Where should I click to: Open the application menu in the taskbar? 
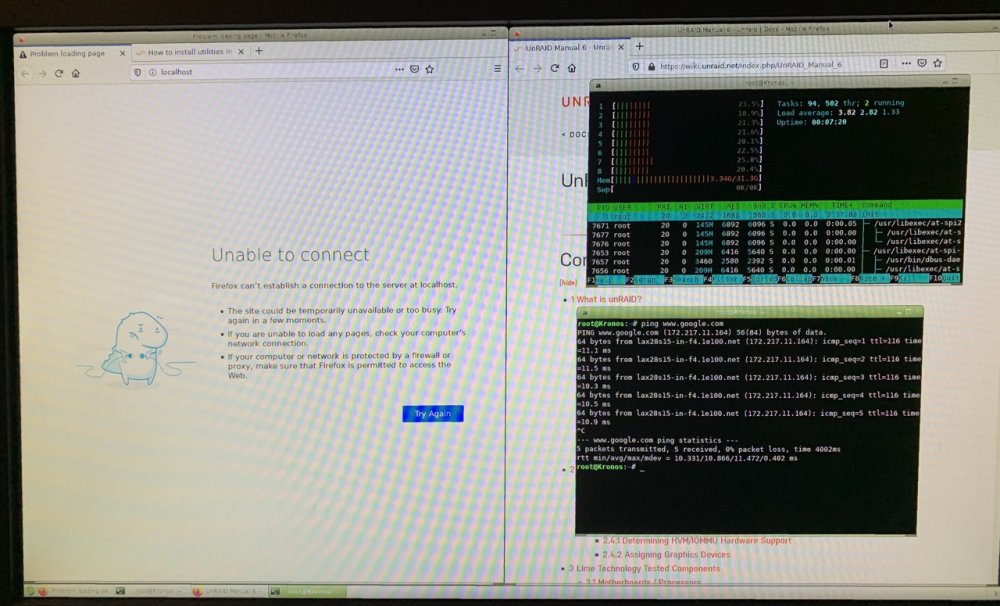(30, 591)
